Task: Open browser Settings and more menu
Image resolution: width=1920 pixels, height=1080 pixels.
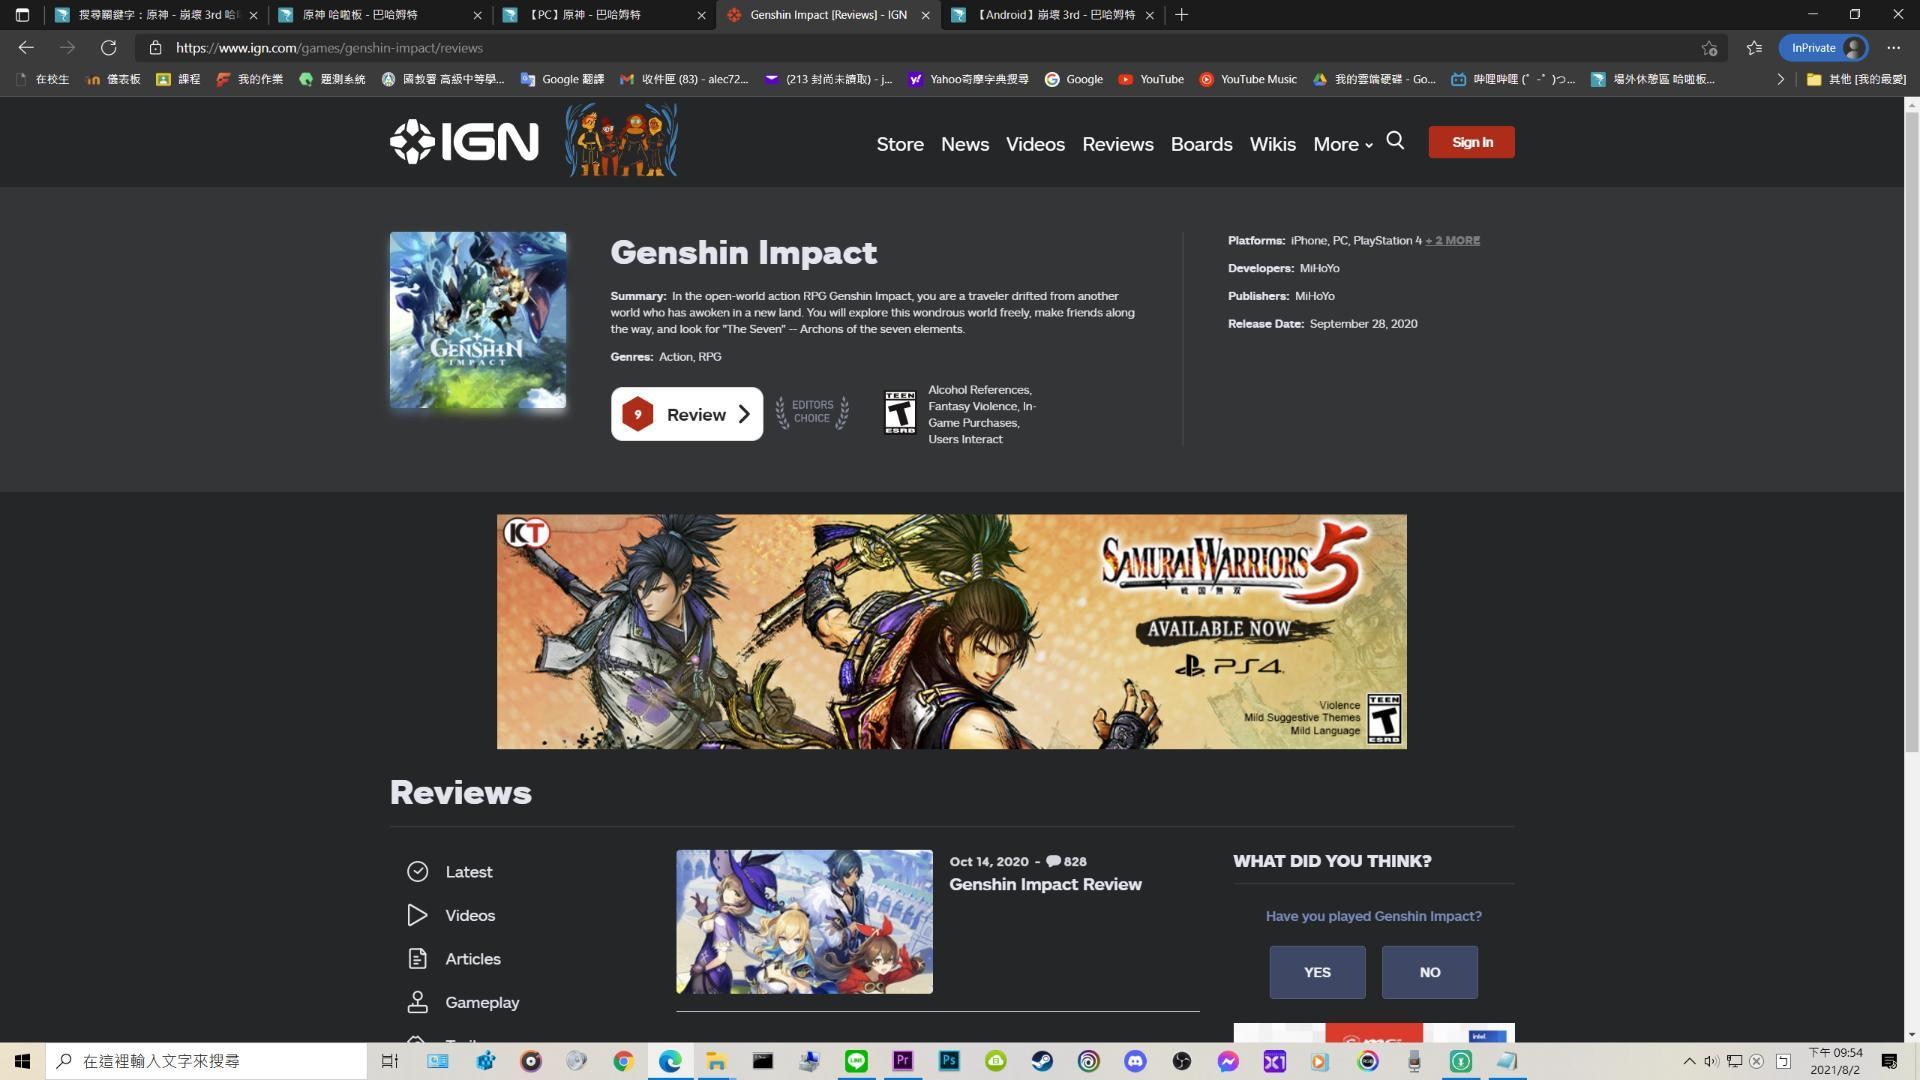Action: click(x=1893, y=48)
